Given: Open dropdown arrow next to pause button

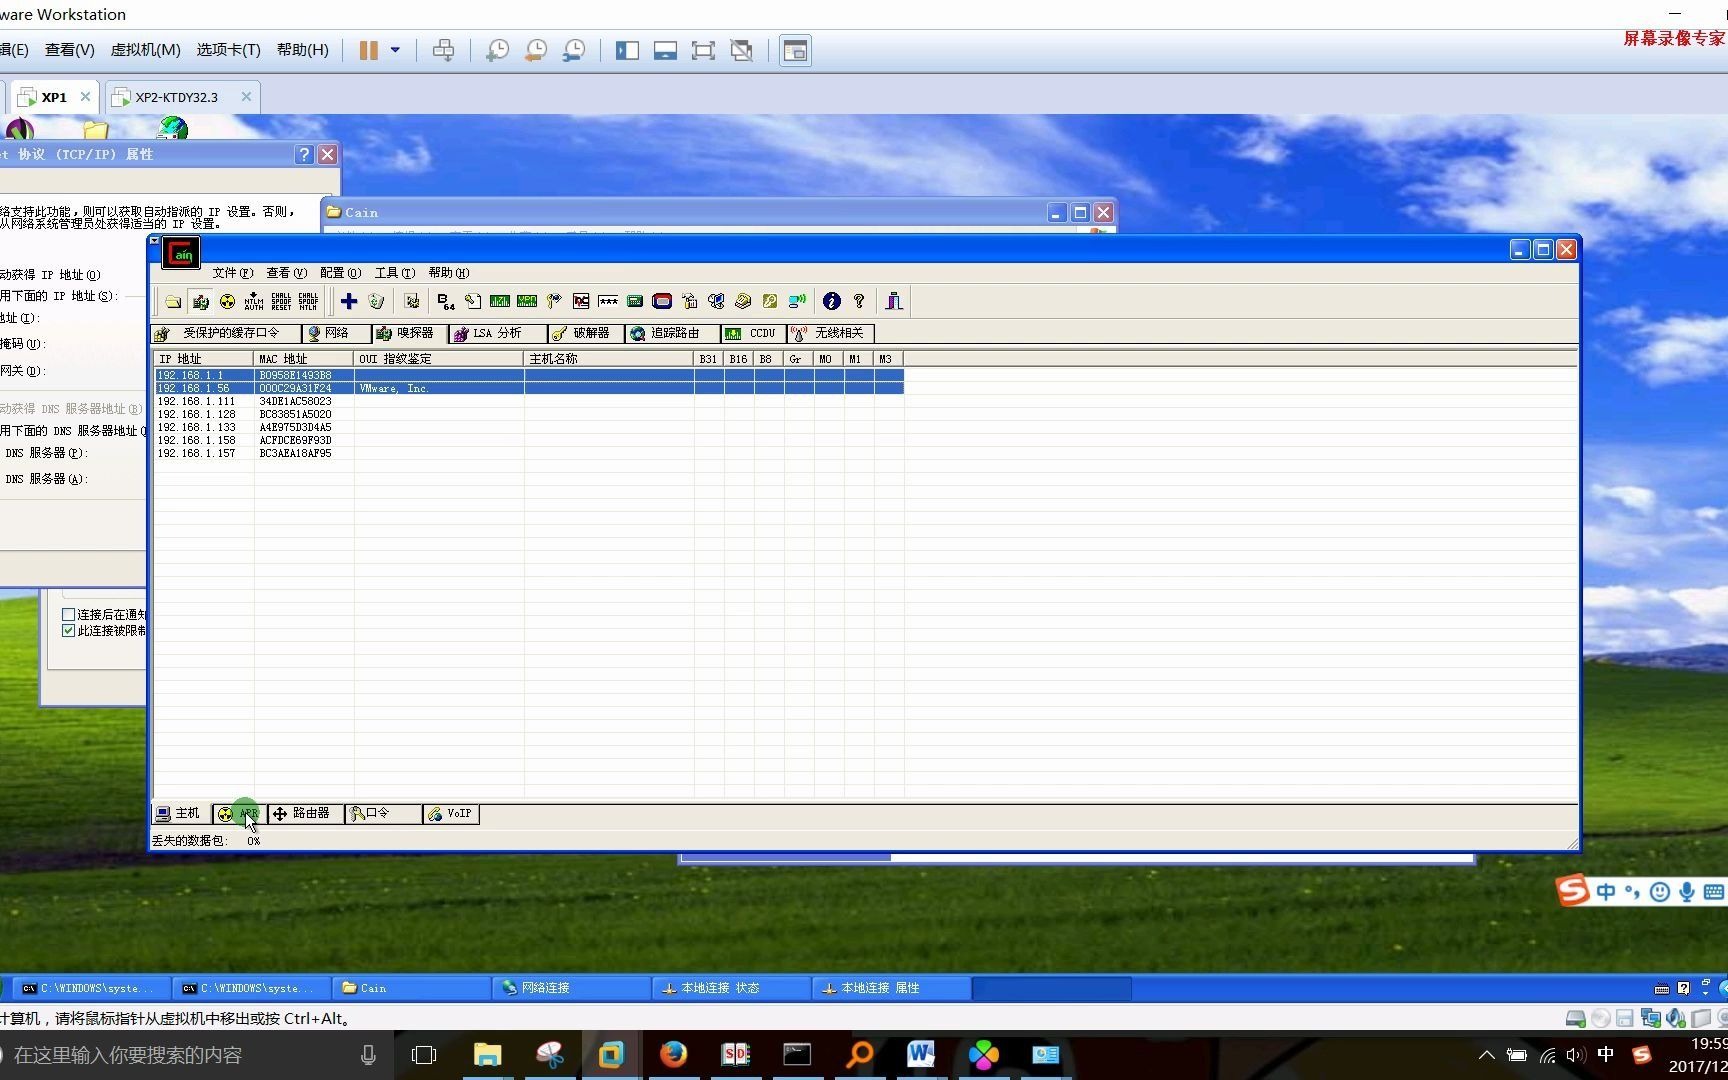Looking at the screenshot, I should tap(395, 50).
